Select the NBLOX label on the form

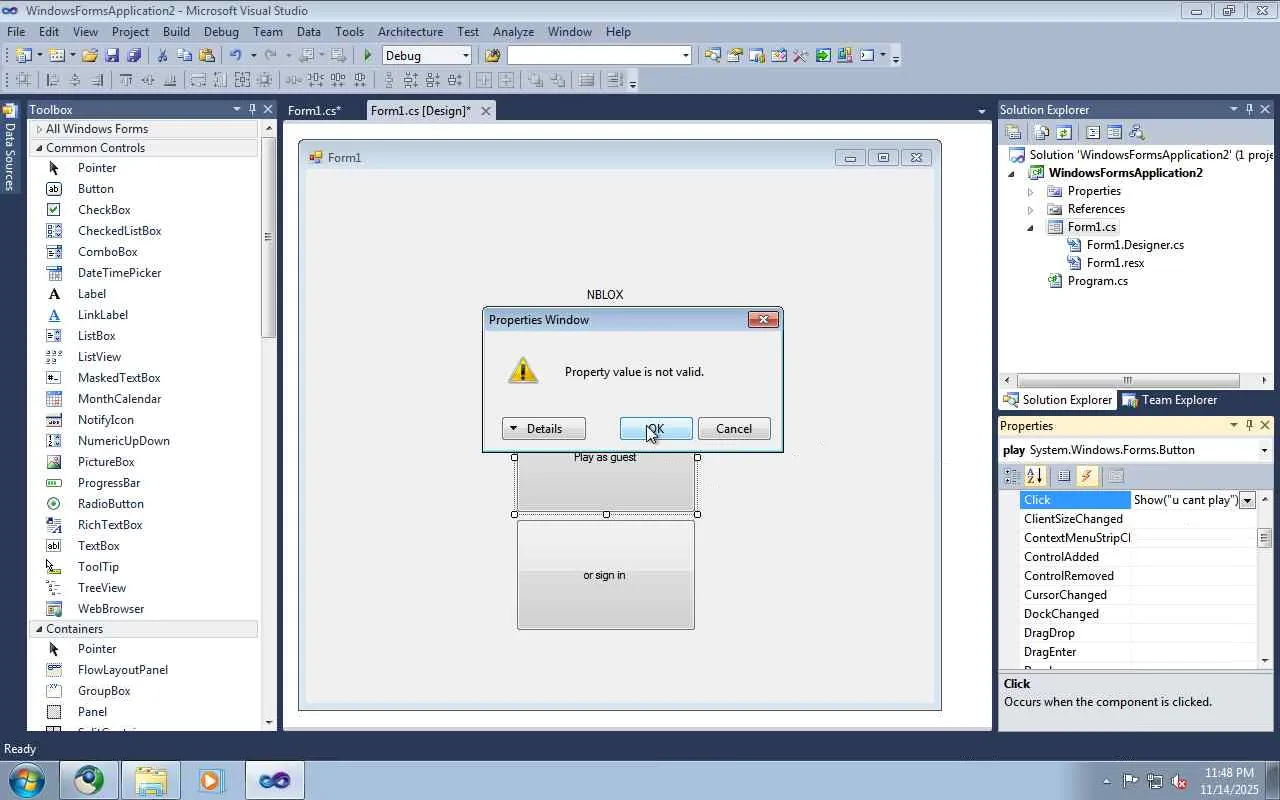tap(605, 294)
